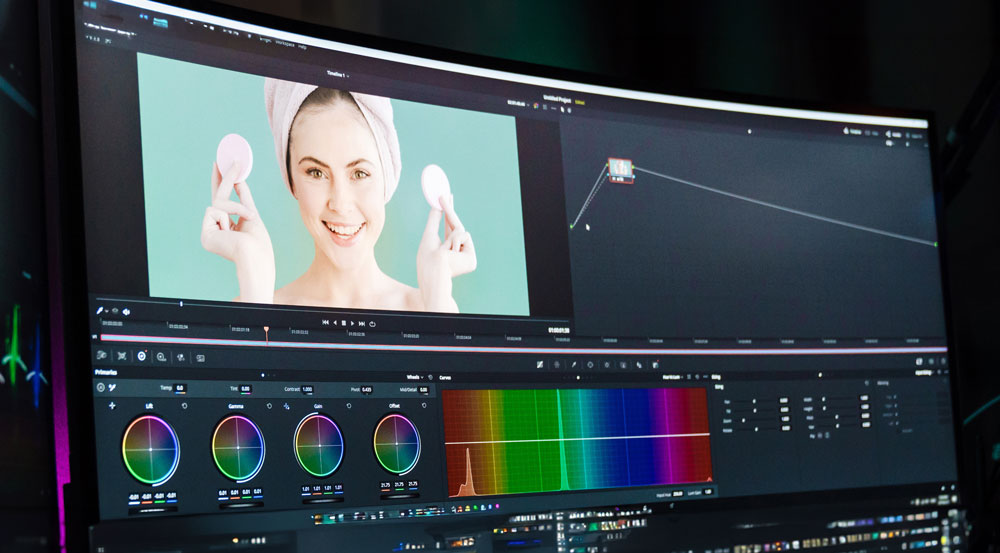The height and width of the screenshot is (553, 1000).
Task: Open the Key palette icon
Action: [x=655, y=365]
